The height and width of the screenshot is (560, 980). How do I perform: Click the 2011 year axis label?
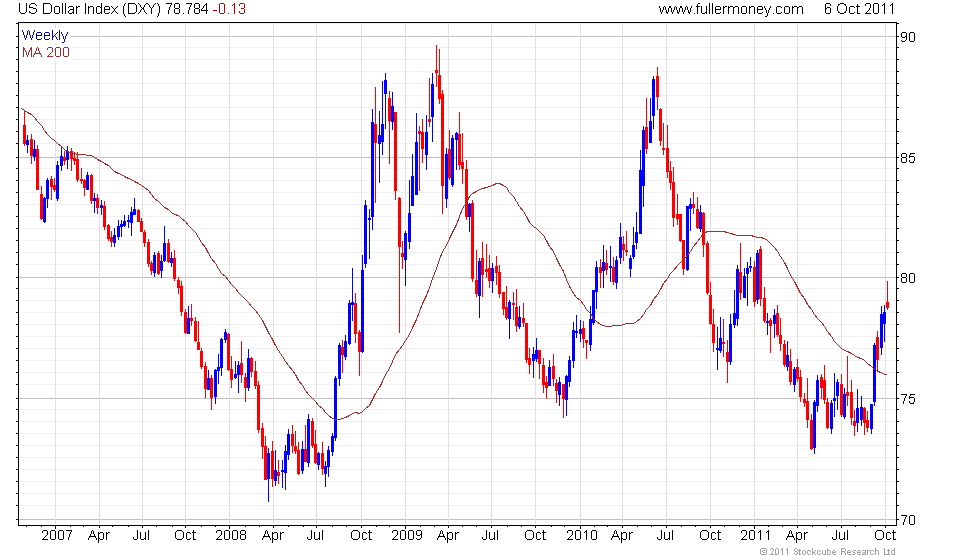tap(755, 536)
